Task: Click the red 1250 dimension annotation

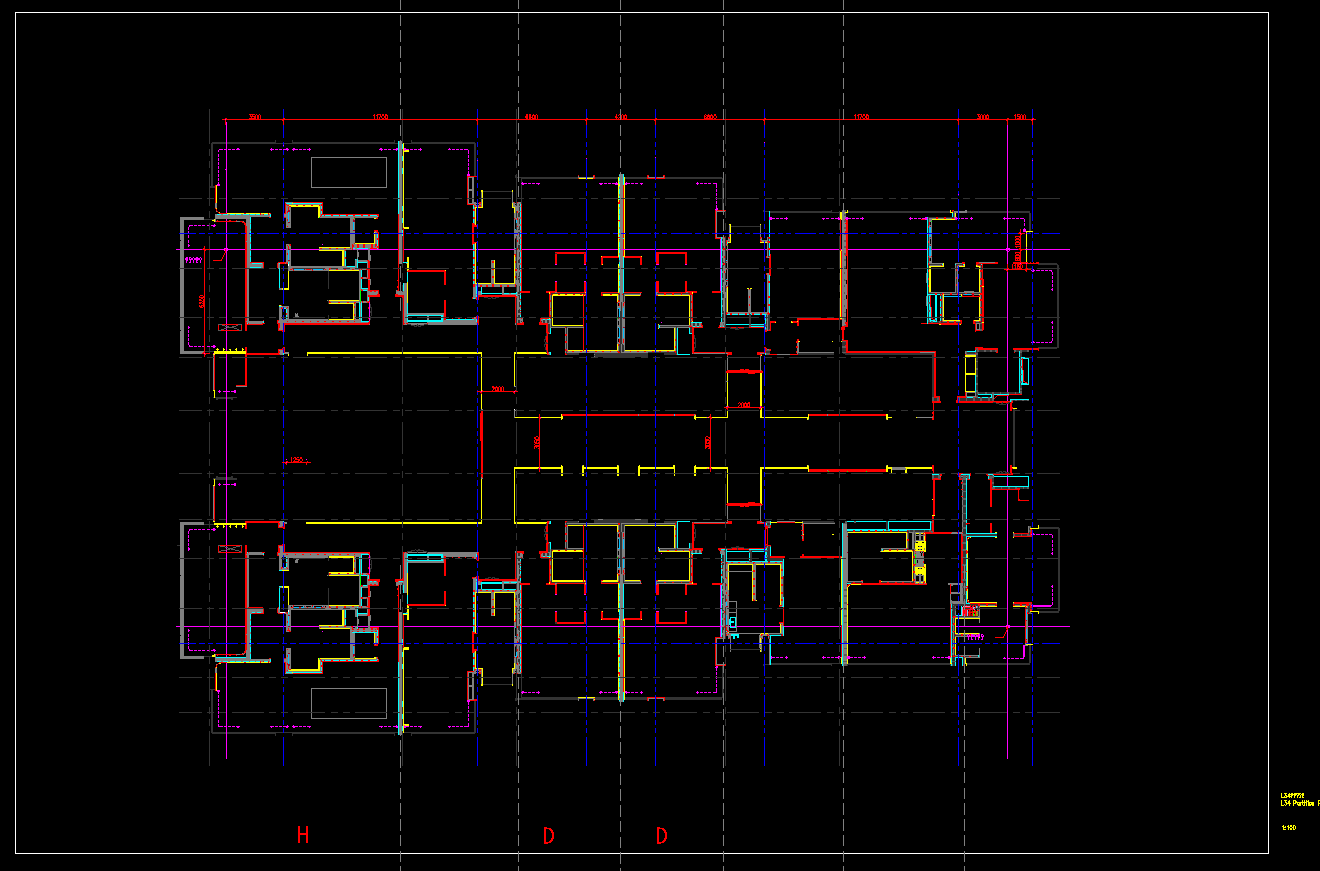Action: point(296,461)
